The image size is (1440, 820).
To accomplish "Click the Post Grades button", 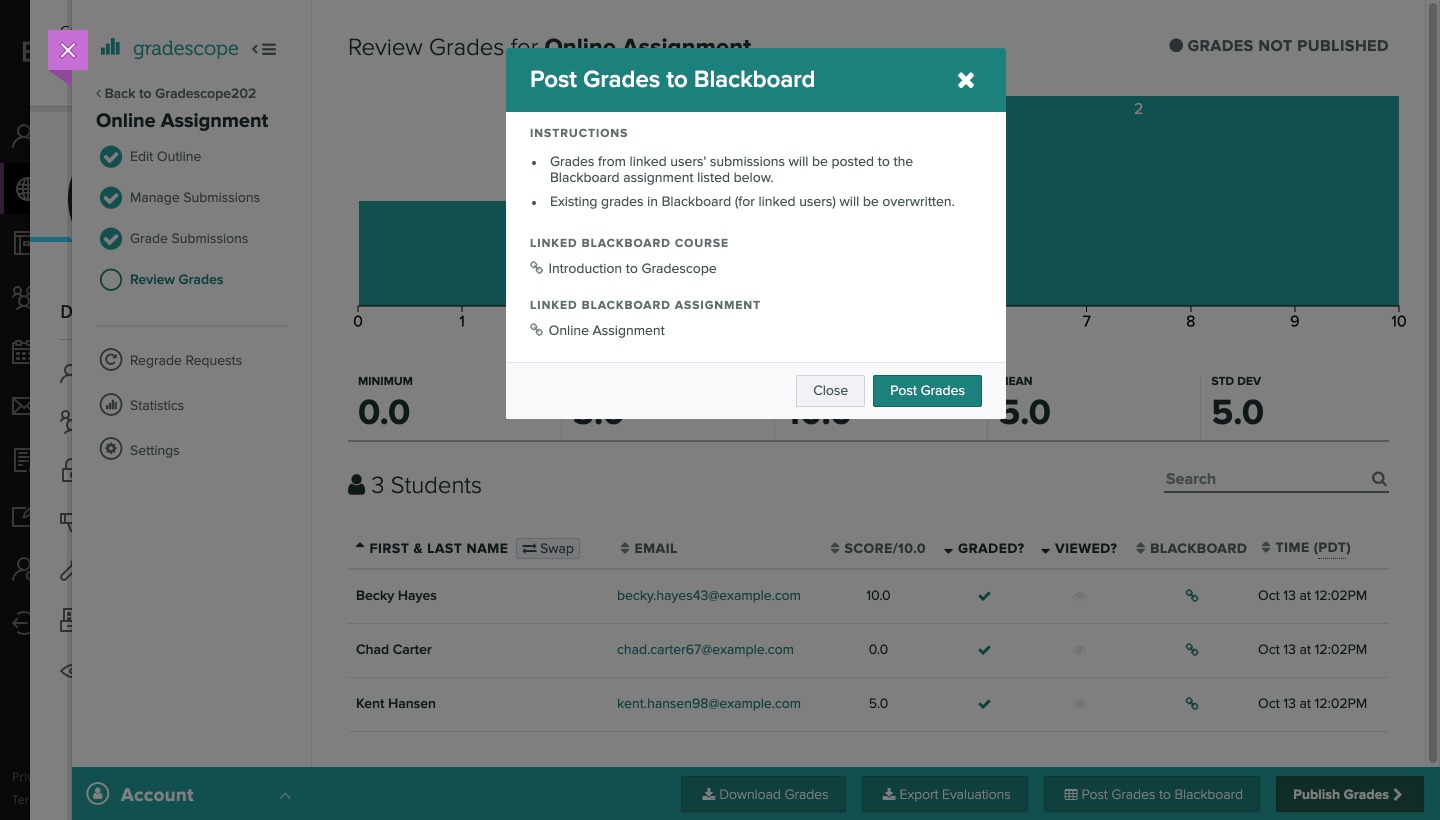I will coord(926,390).
